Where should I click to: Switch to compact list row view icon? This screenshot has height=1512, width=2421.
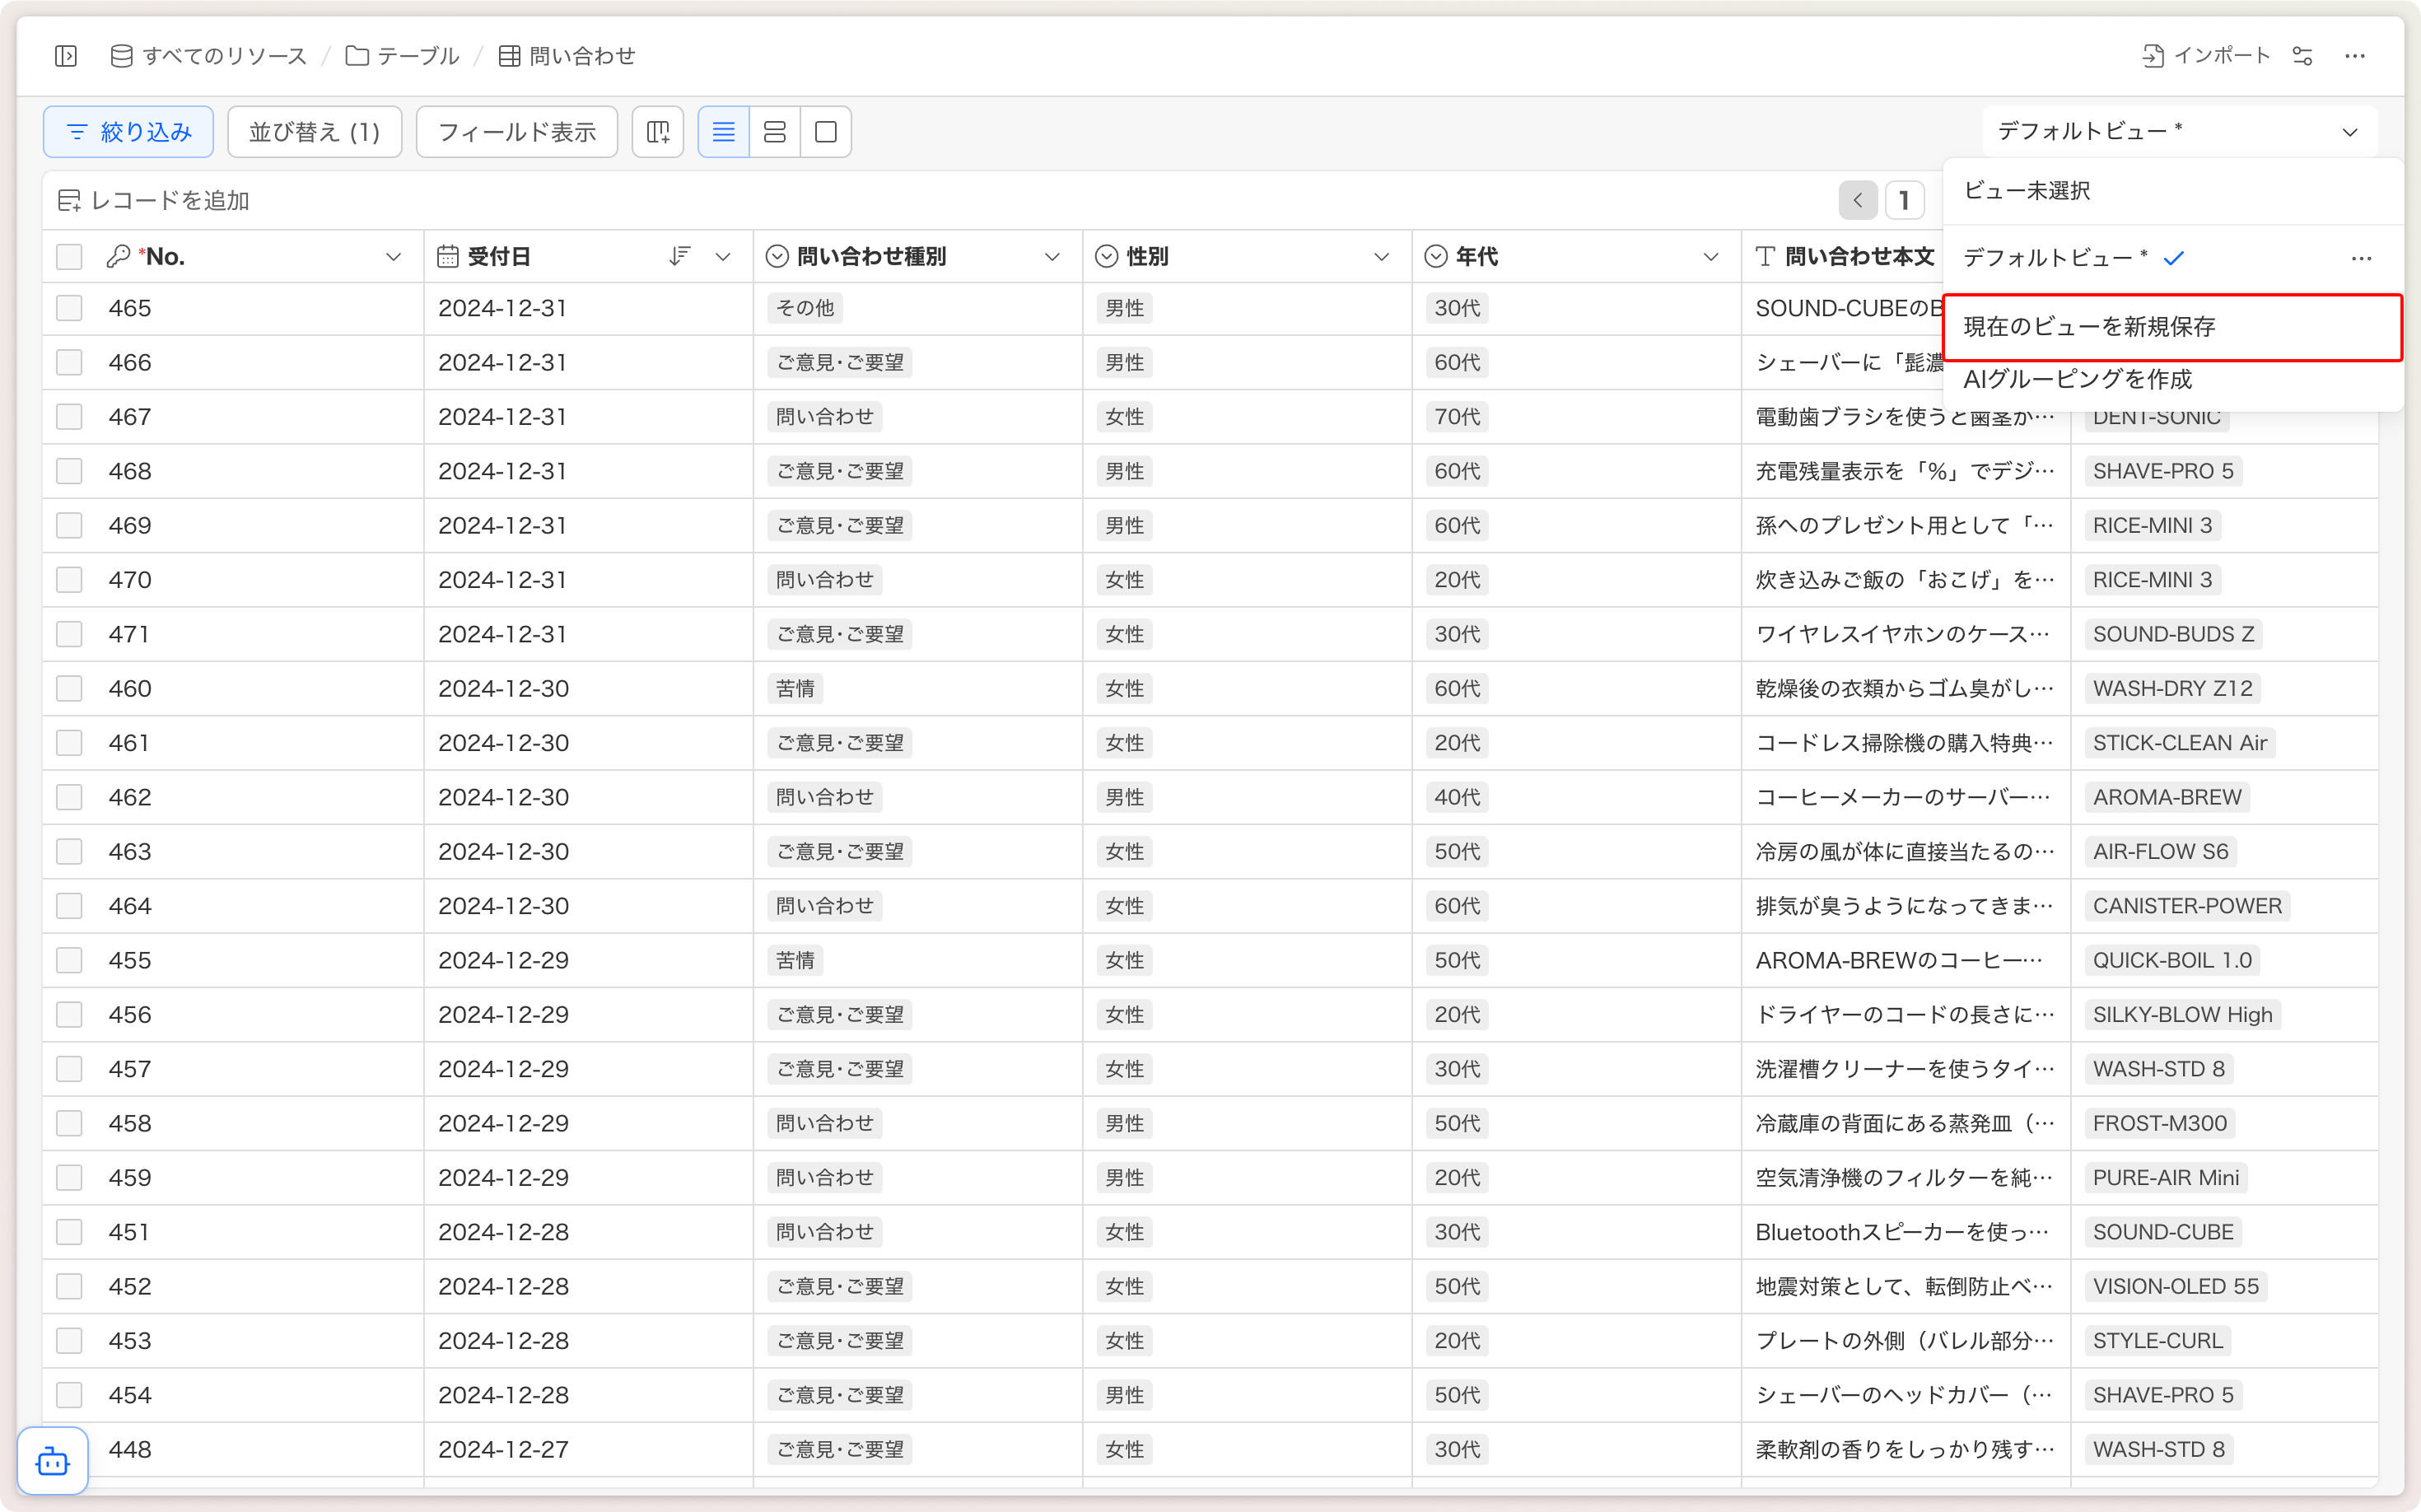point(723,132)
